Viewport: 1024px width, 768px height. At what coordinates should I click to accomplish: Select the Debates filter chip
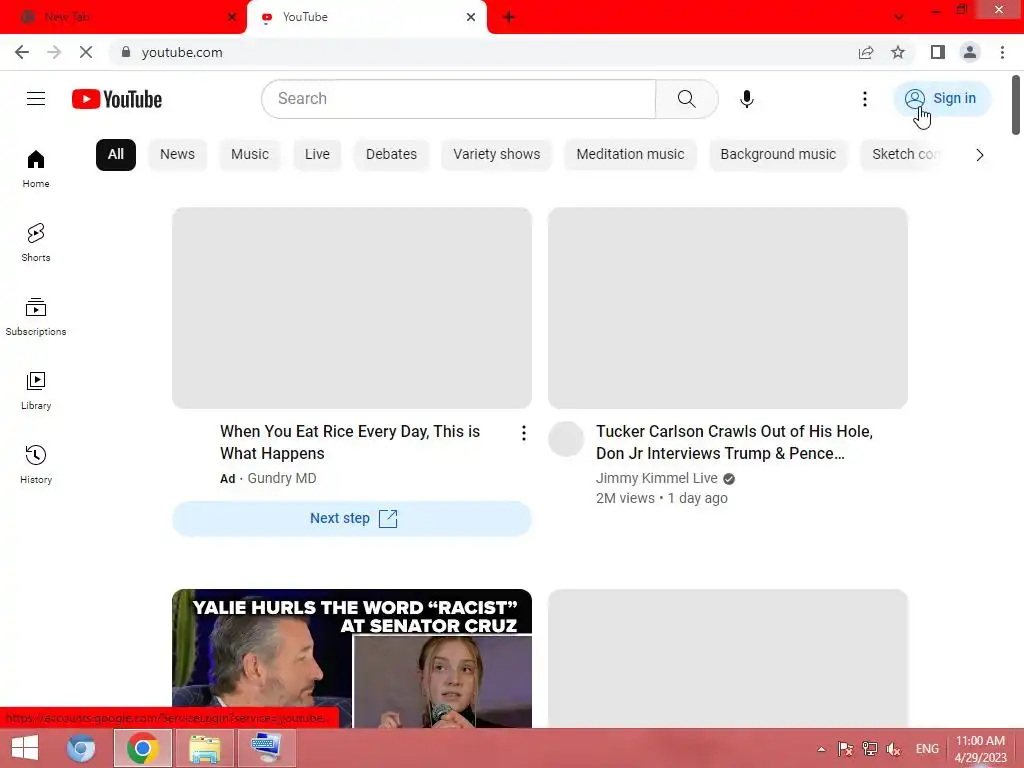pos(391,155)
